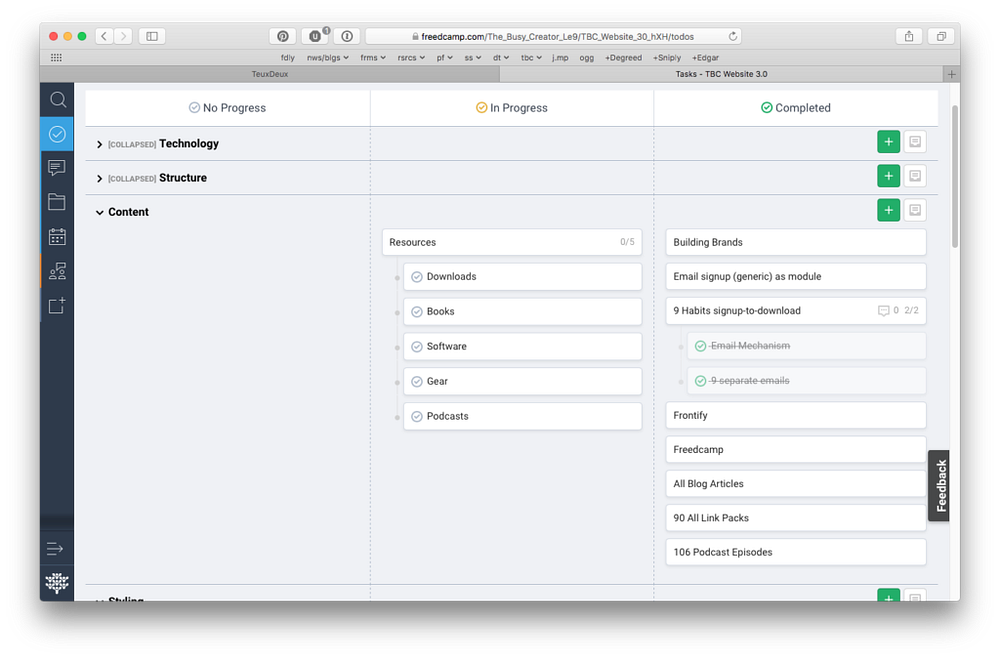Mark Podcasts subtask as complete
This screenshot has height=658, width=1000.
416,416
